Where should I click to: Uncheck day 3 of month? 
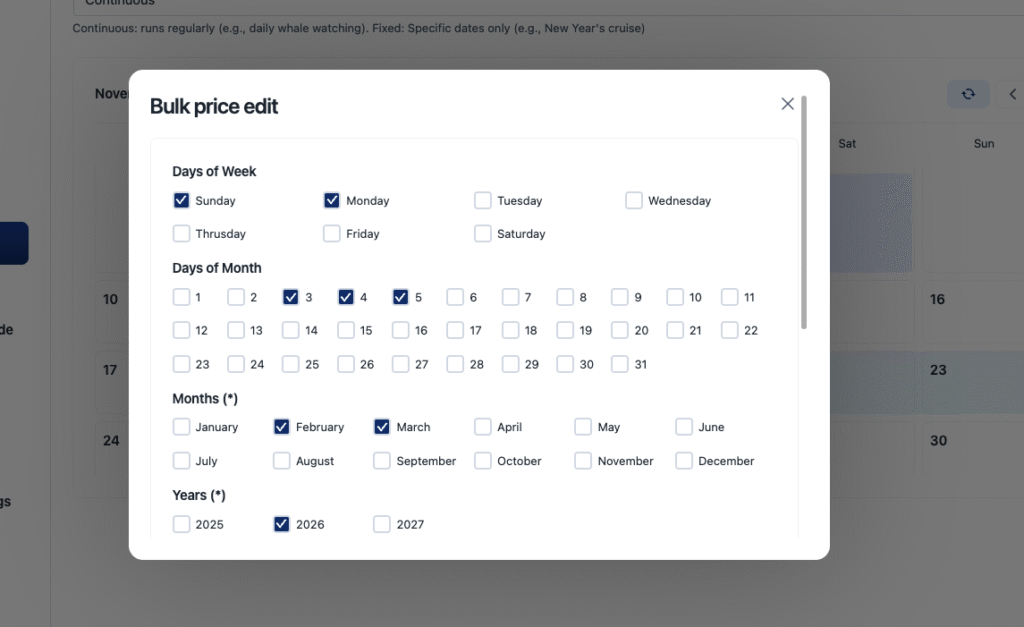[291, 297]
